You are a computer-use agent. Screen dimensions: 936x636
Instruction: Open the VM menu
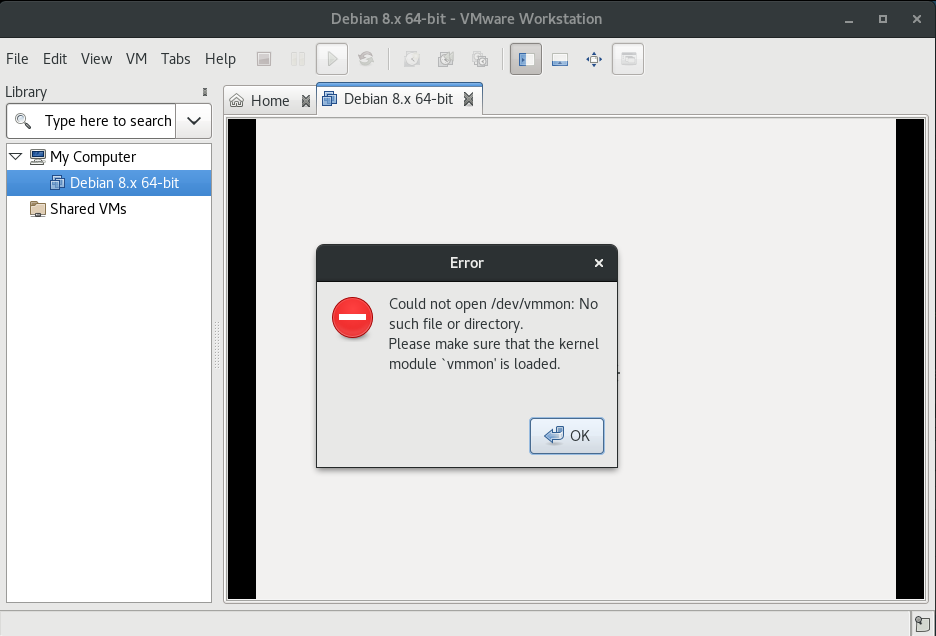pos(136,59)
